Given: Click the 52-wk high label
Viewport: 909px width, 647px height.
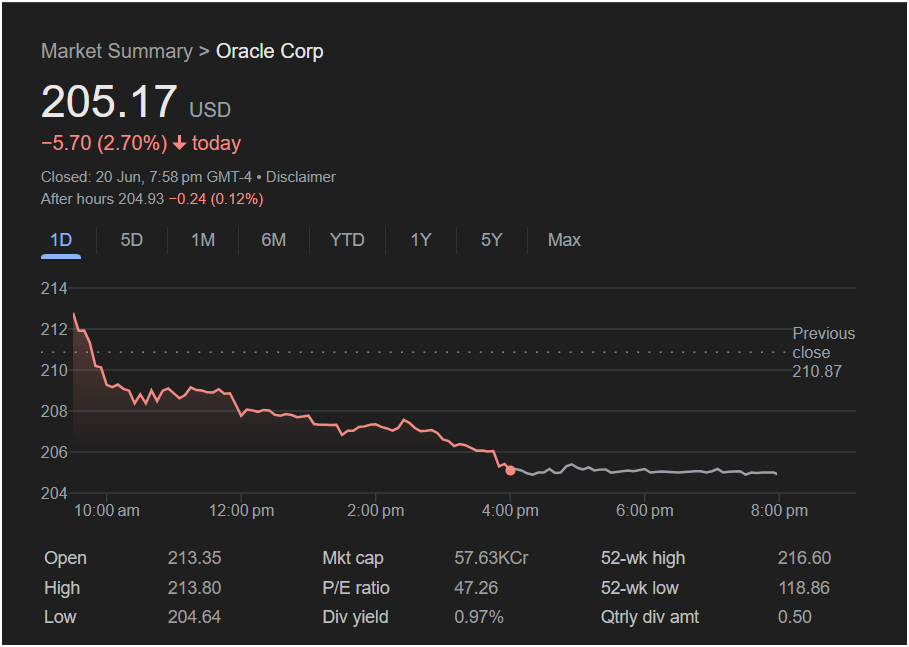Looking at the screenshot, I should 643,558.
